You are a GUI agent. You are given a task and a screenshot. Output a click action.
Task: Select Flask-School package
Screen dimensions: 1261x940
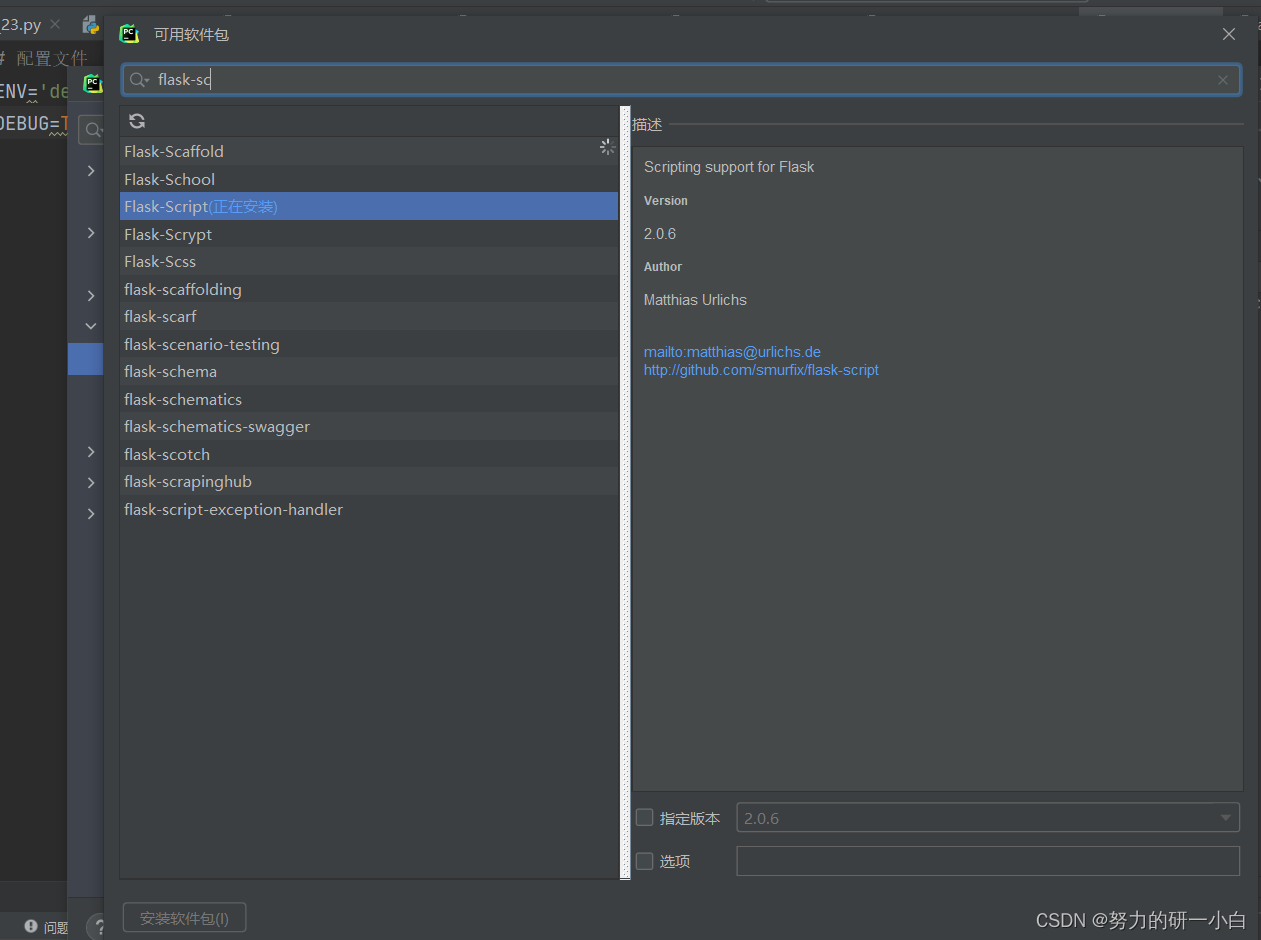369,179
